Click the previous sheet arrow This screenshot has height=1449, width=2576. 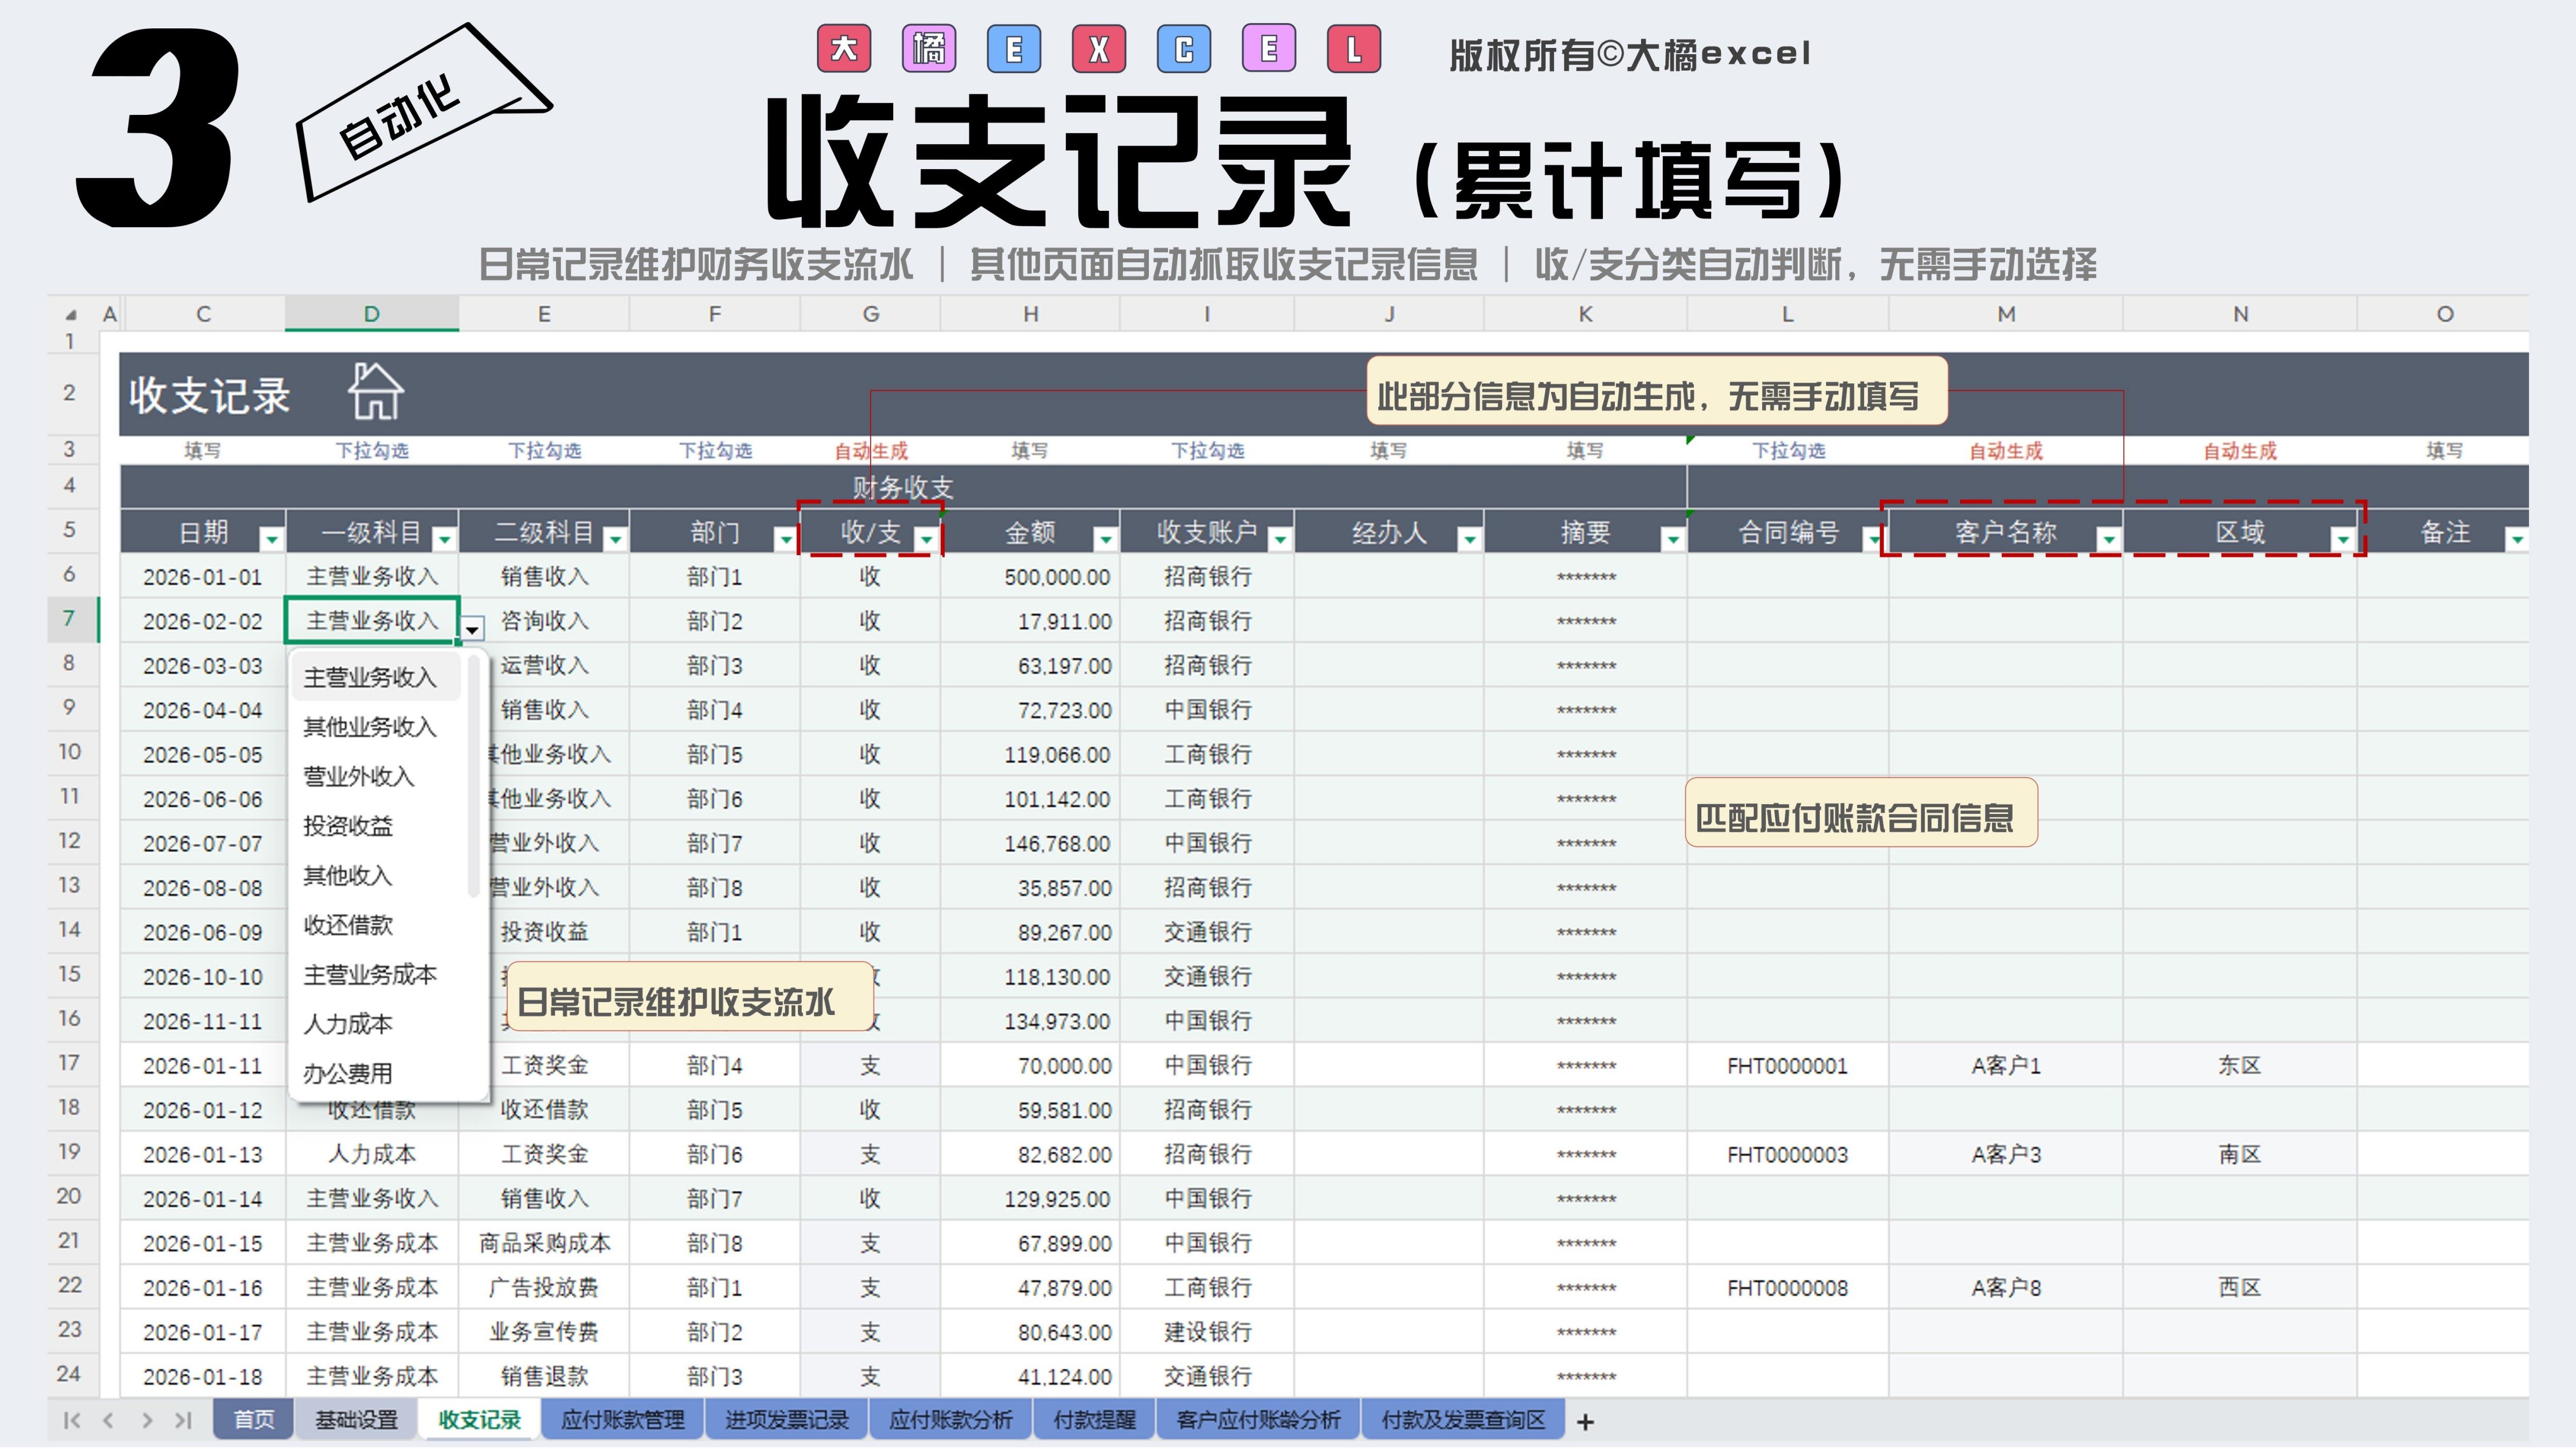tap(109, 1420)
